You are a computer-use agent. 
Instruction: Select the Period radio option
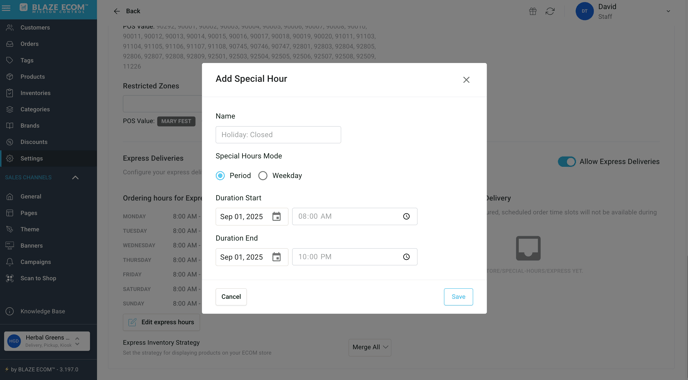click(220, 176)
